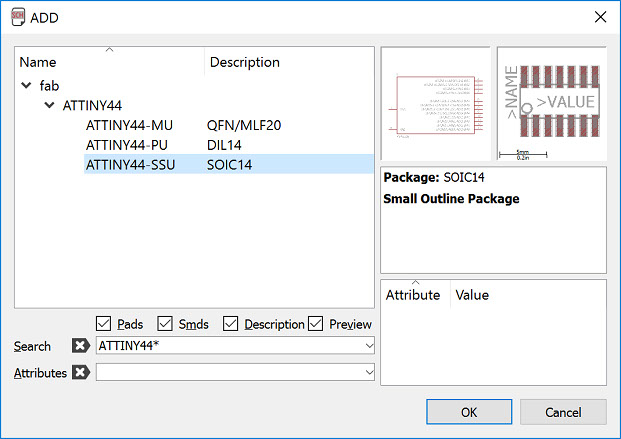Click the schematic symbol preview thumbnail
Image resolution: width=621 pixels, height=439 pixels.
click(x=436, y=104)
